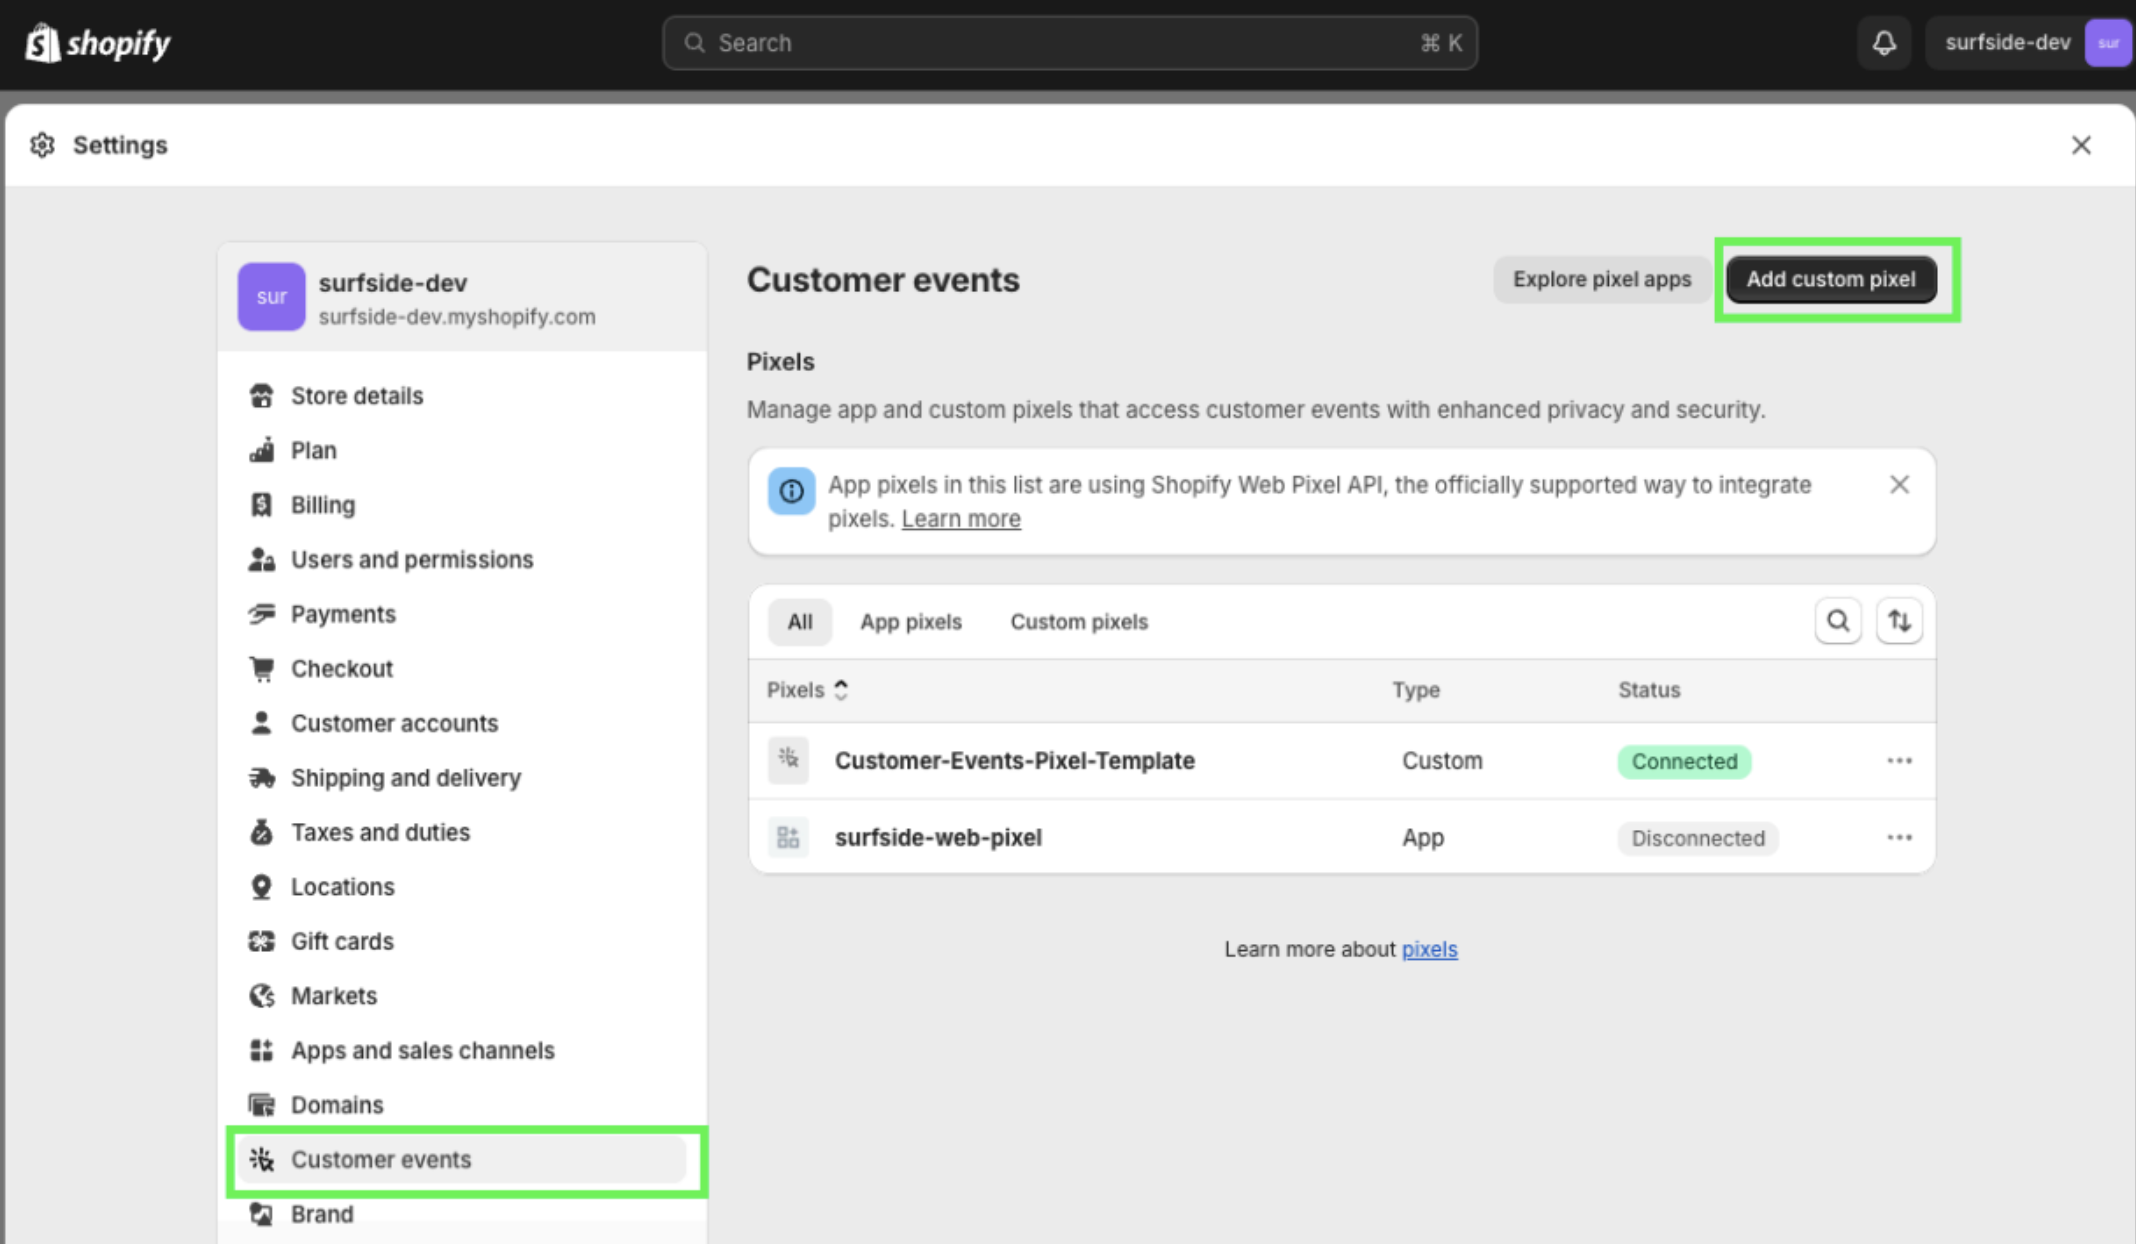The width and height of the screenshot is (2136, 1244).
Task: Select the All pixels tab
Action: pos(799,621)
